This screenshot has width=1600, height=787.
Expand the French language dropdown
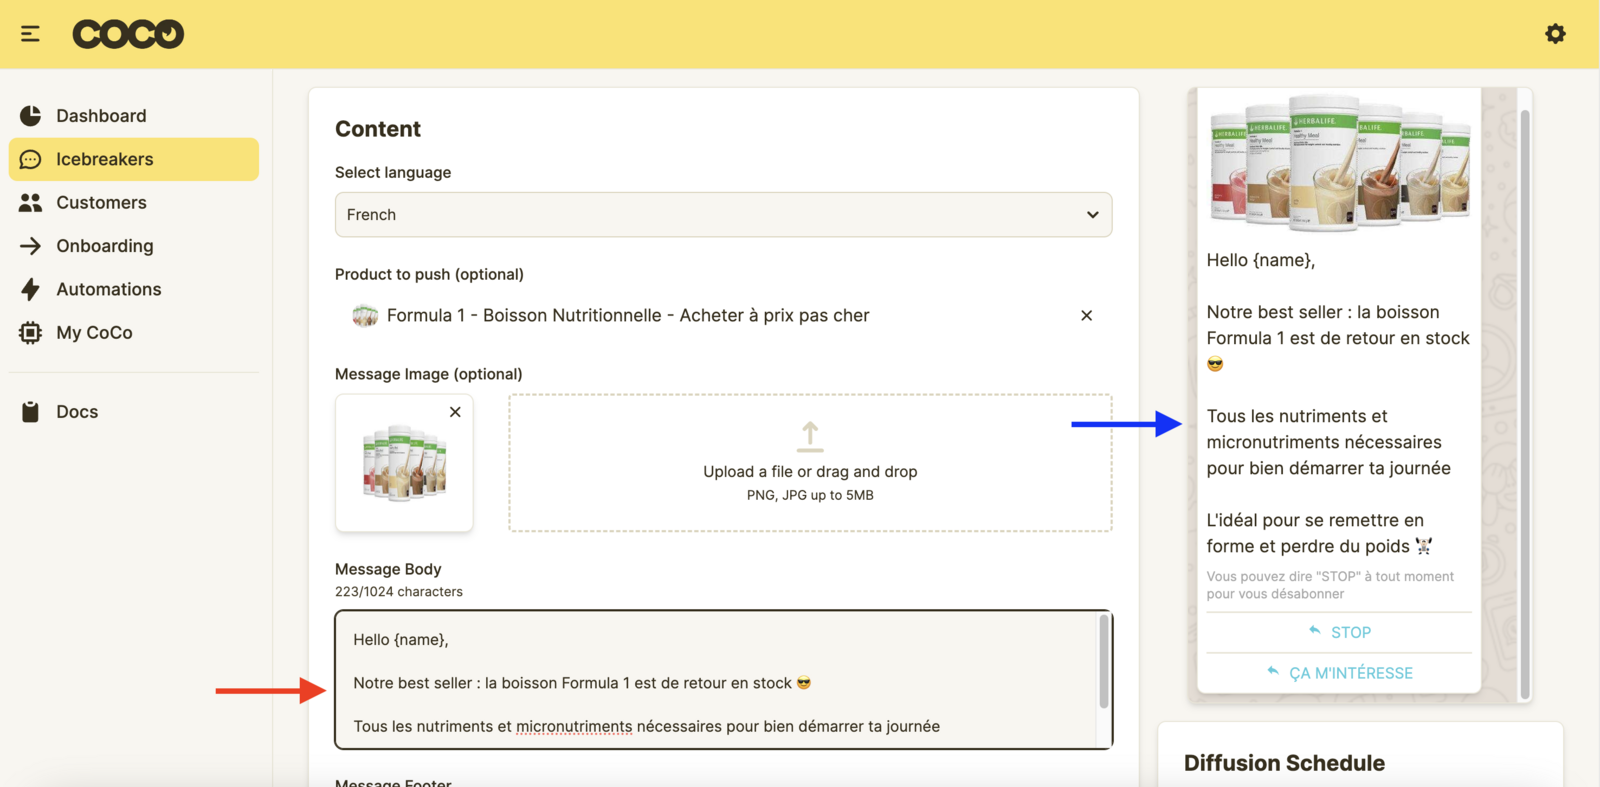coord(722,215)
